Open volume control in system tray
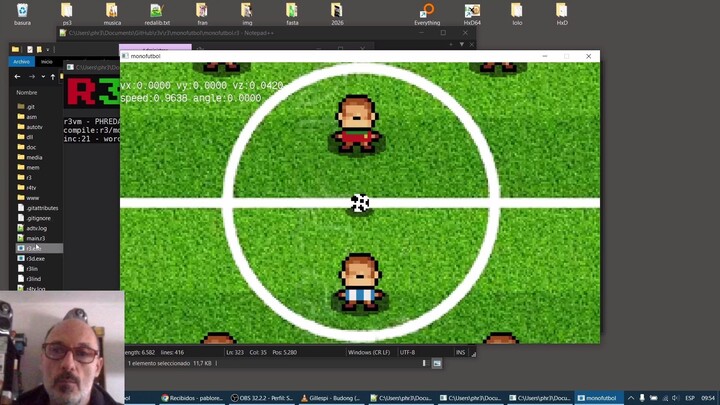 pos(675,398)
